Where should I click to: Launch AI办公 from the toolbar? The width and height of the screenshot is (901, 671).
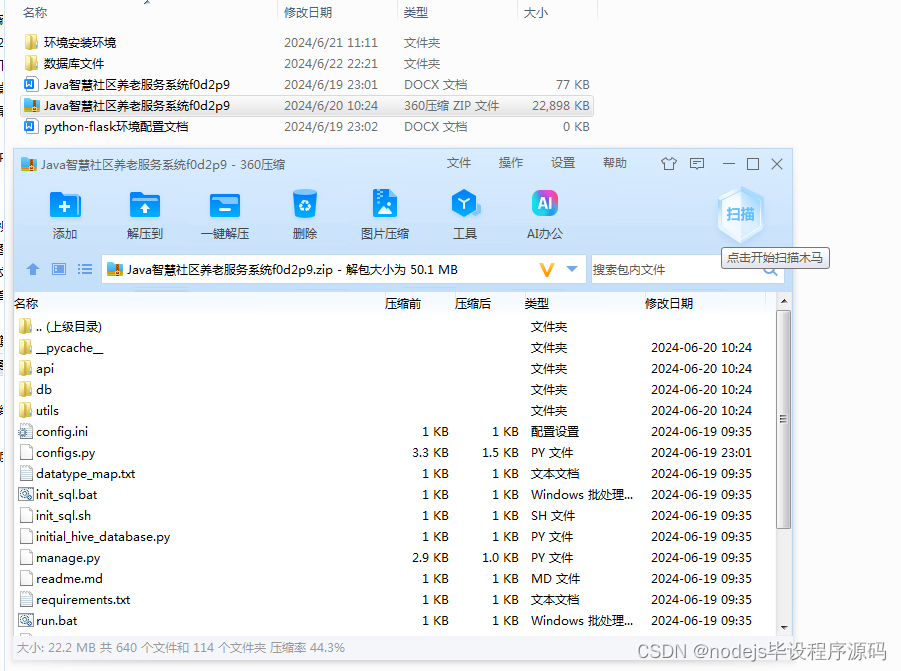point(544,210)
